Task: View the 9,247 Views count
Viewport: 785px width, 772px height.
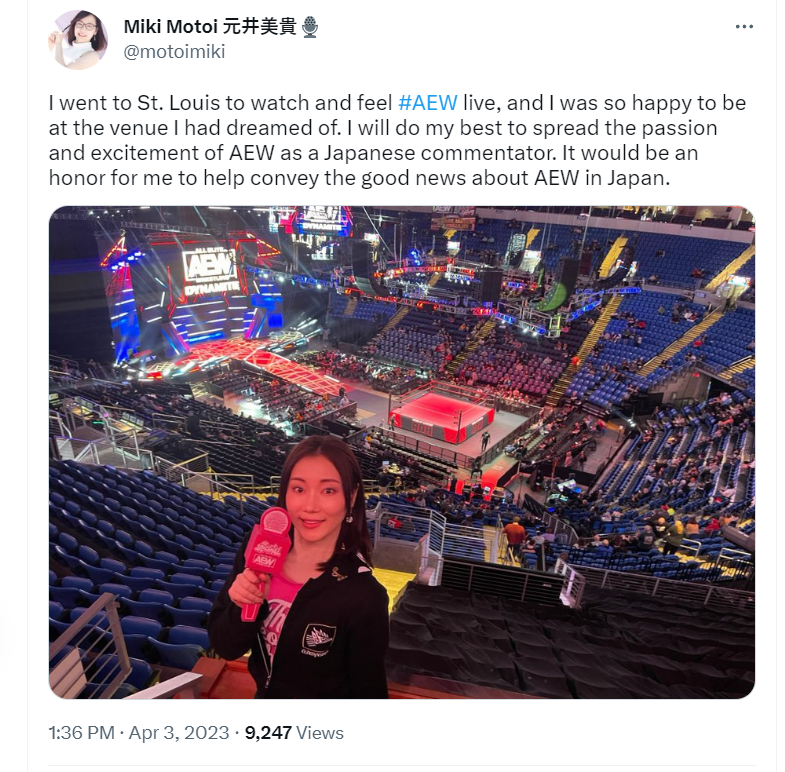Action: point(294,732)
